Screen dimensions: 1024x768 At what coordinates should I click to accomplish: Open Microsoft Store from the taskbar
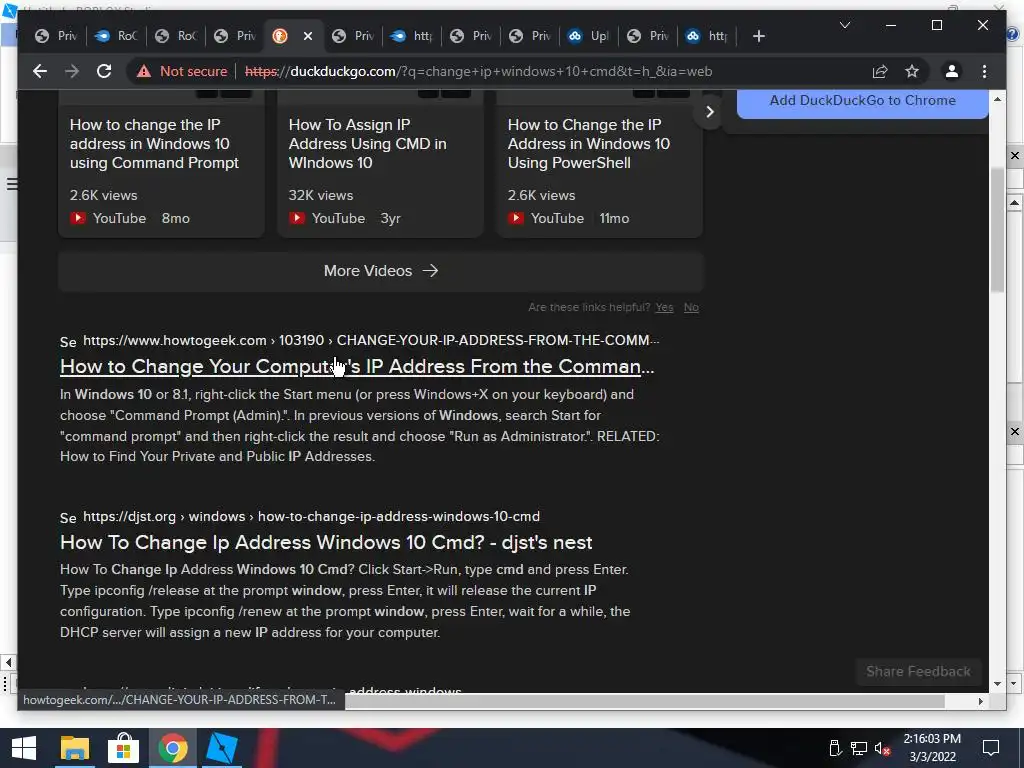click(123, 748)
